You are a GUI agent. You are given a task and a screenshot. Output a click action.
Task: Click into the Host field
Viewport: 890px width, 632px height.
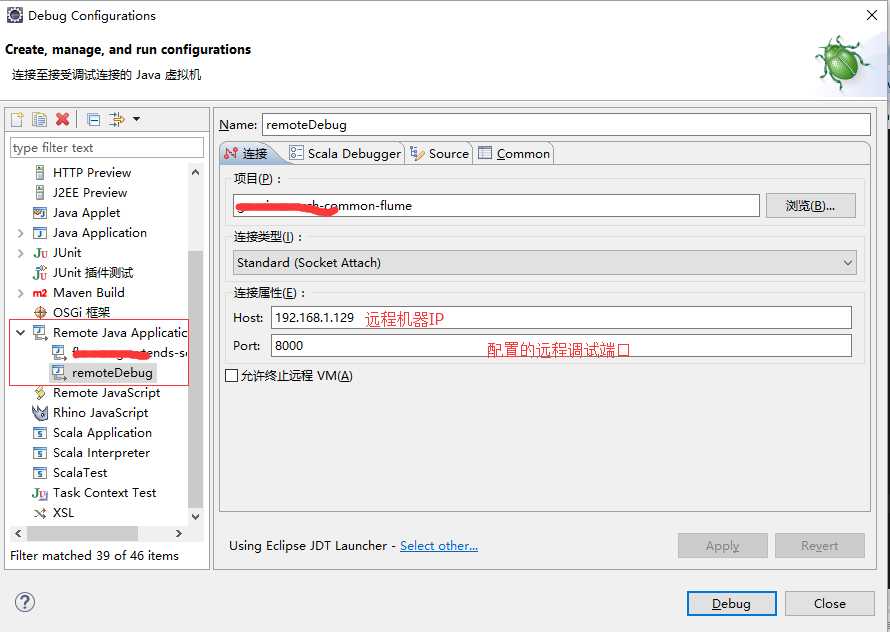[561, 317]
